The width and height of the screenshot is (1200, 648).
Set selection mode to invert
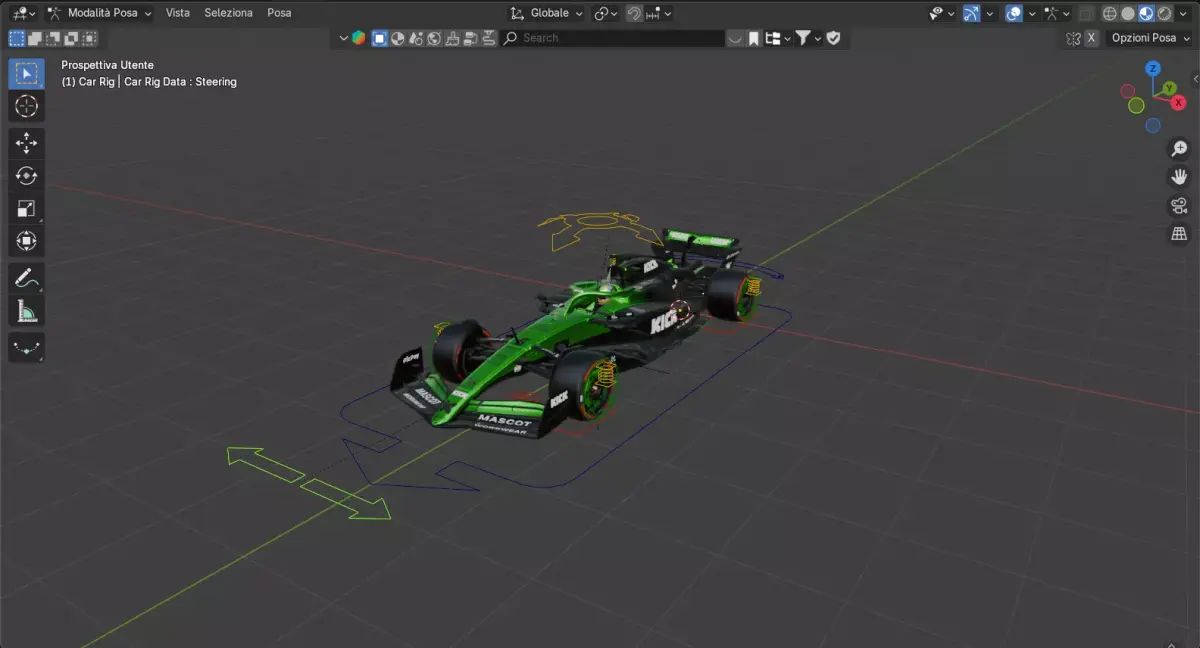click(x=71, y=38)
